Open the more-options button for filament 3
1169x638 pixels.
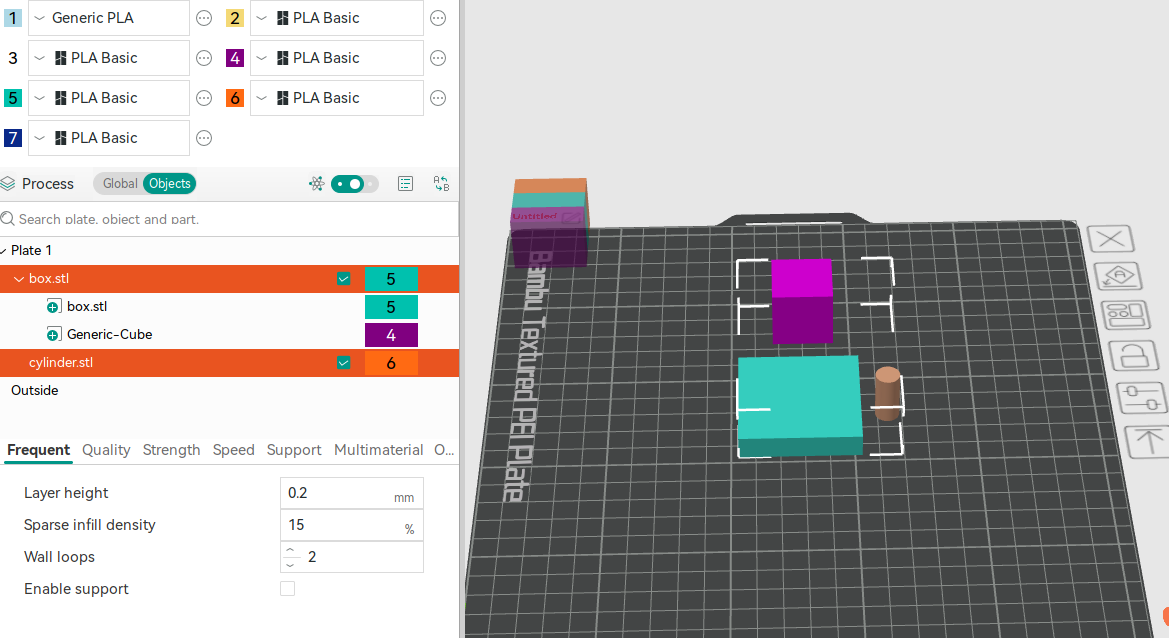point(204,58)
